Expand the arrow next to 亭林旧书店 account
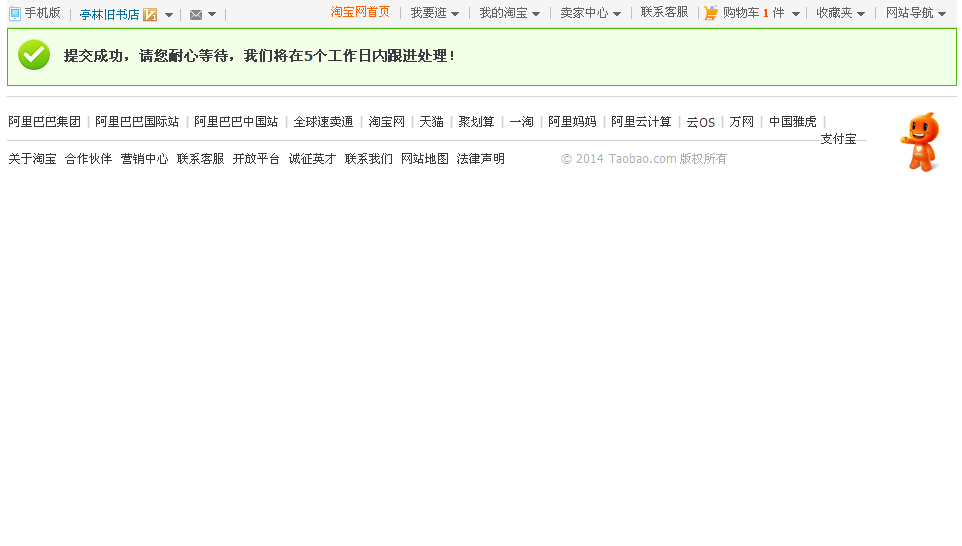 click(x=169, y=15)
